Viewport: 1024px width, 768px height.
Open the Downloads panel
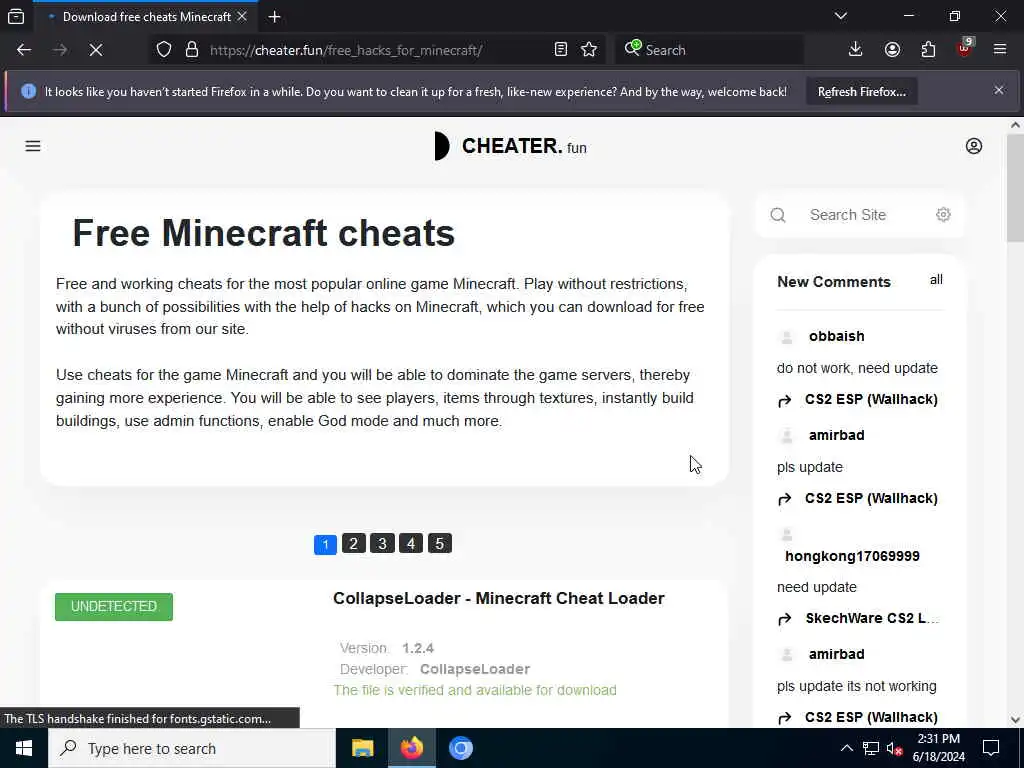coord(856,50)
